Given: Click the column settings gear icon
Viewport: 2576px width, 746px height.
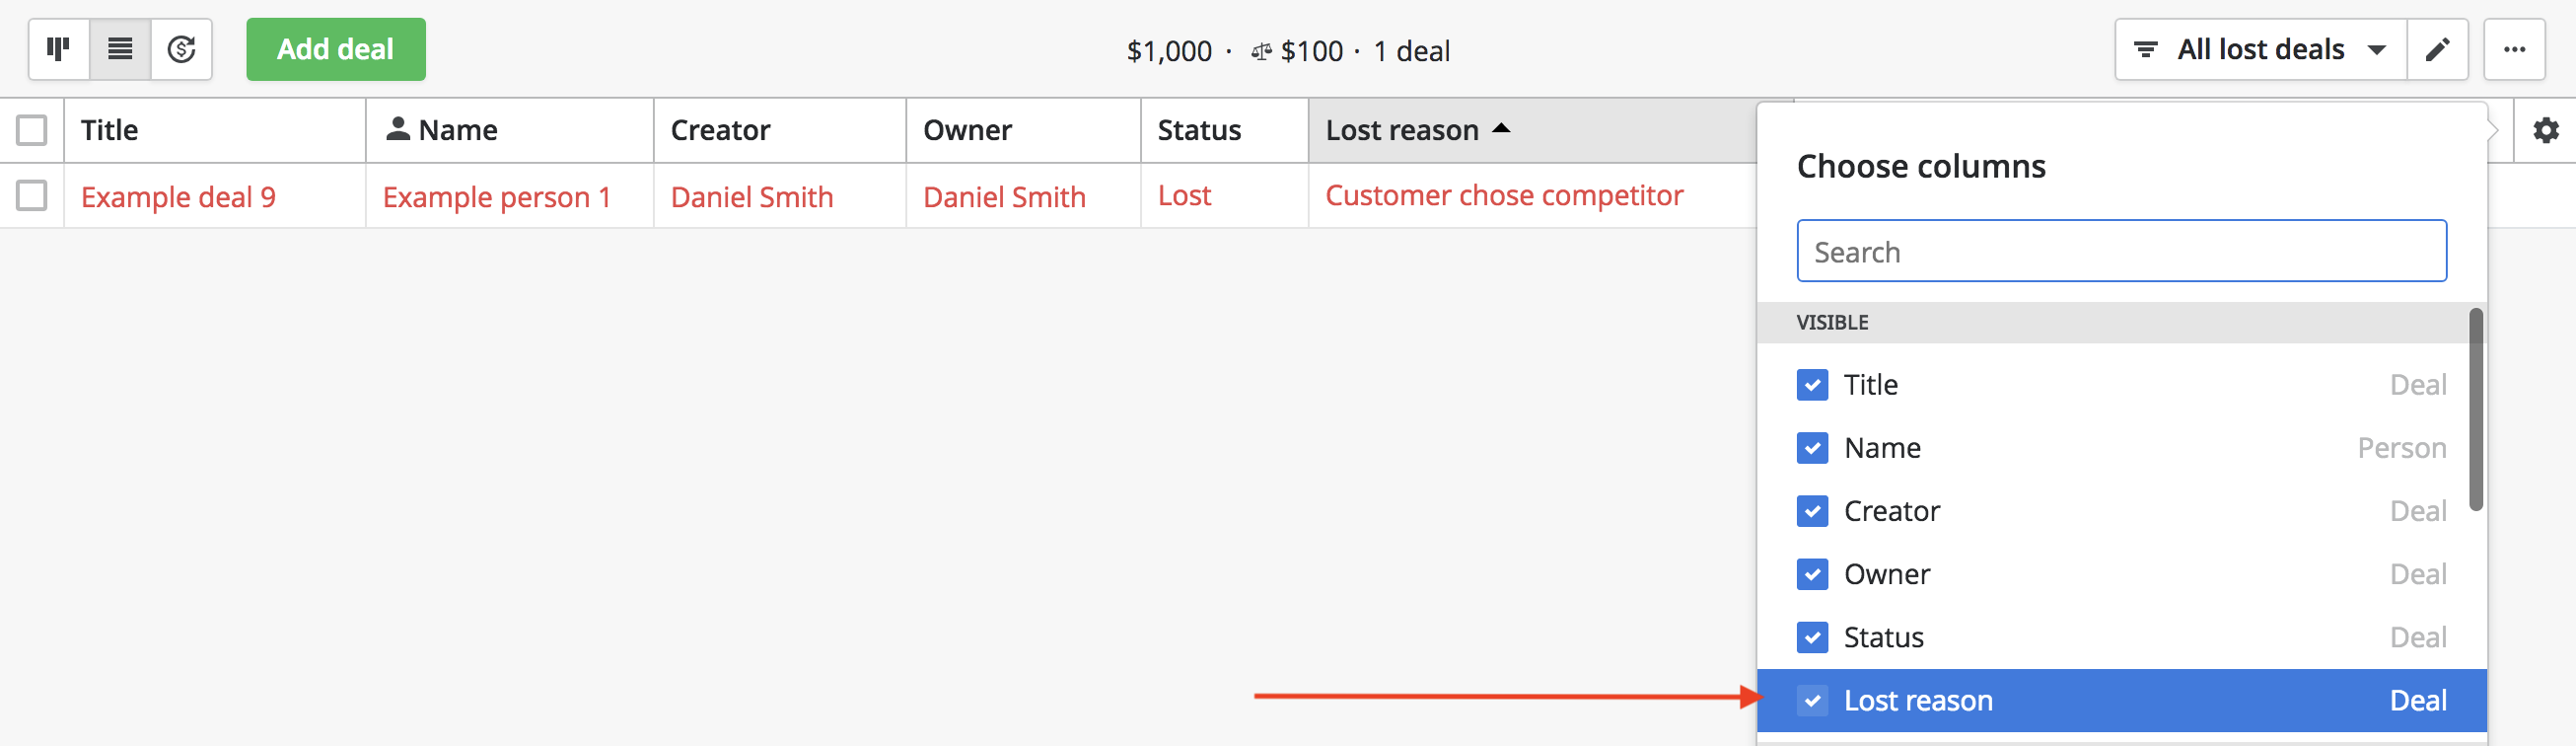Looking at the screenshot, I should [2545, 130].
